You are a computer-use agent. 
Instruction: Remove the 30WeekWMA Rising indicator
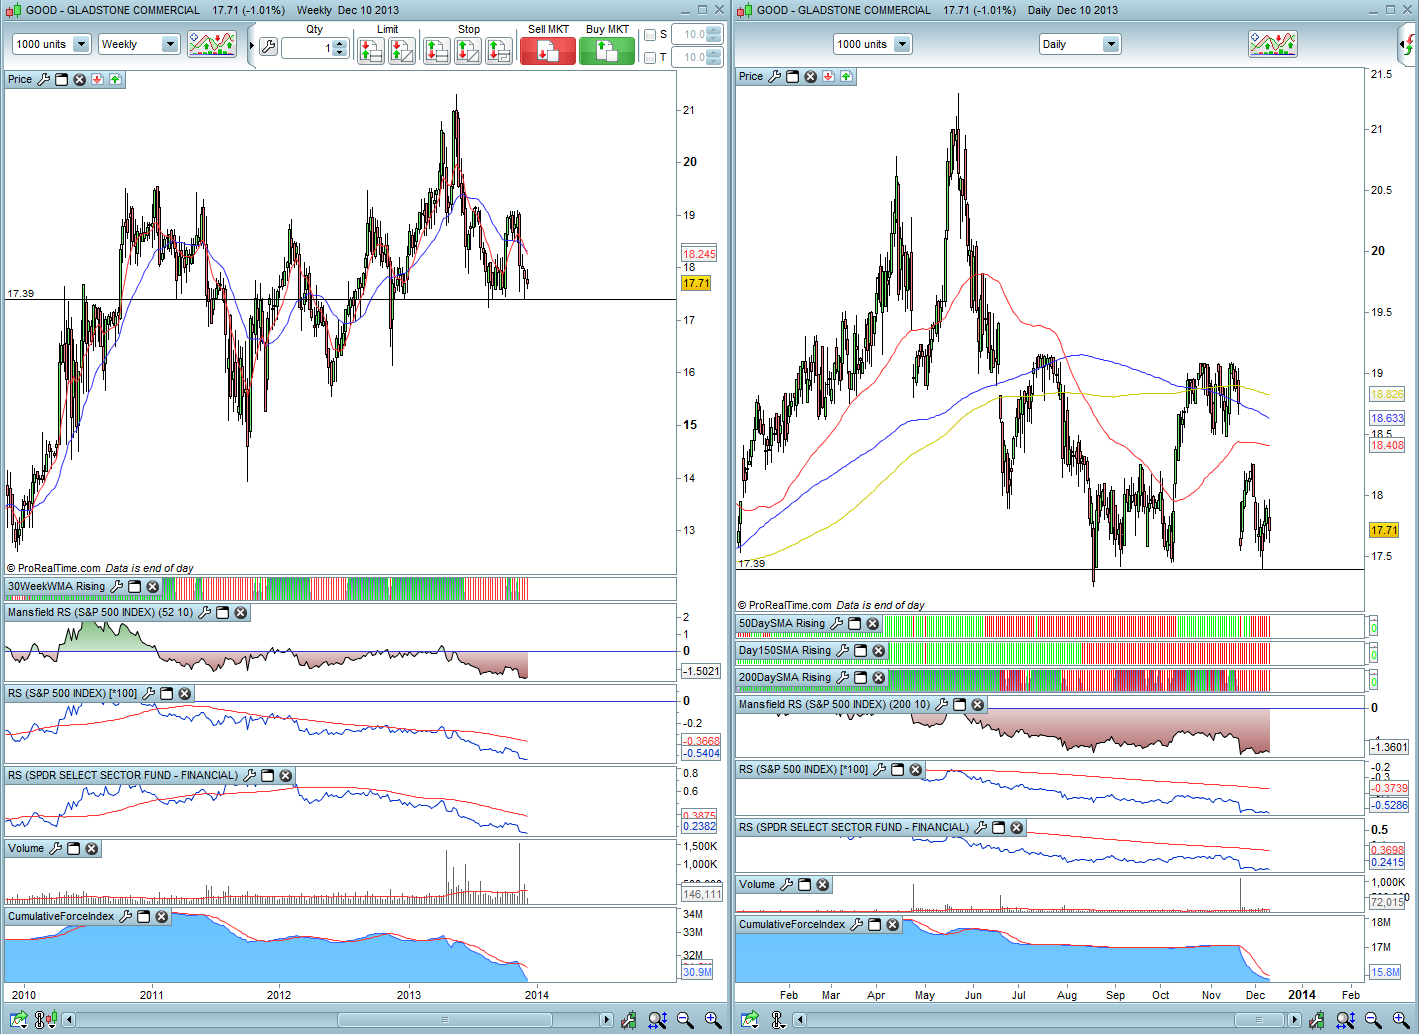point(153,587)
